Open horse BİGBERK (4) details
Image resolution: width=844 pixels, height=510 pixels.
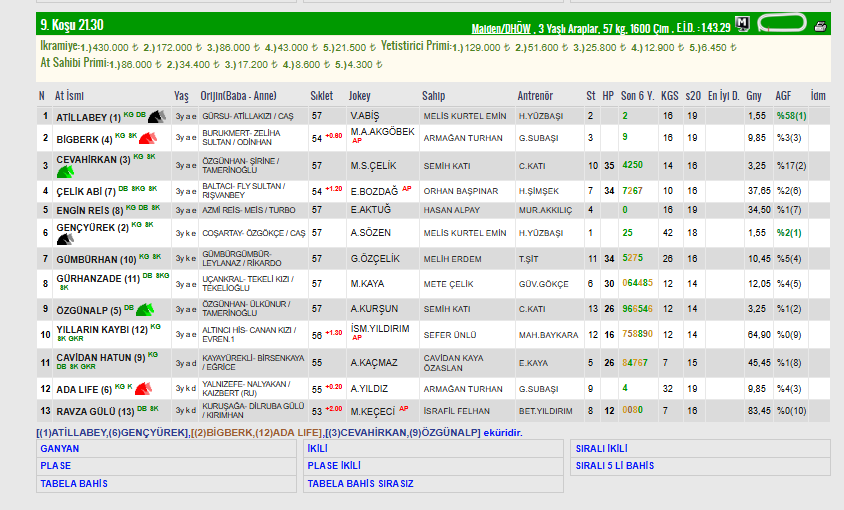[84, 139]
